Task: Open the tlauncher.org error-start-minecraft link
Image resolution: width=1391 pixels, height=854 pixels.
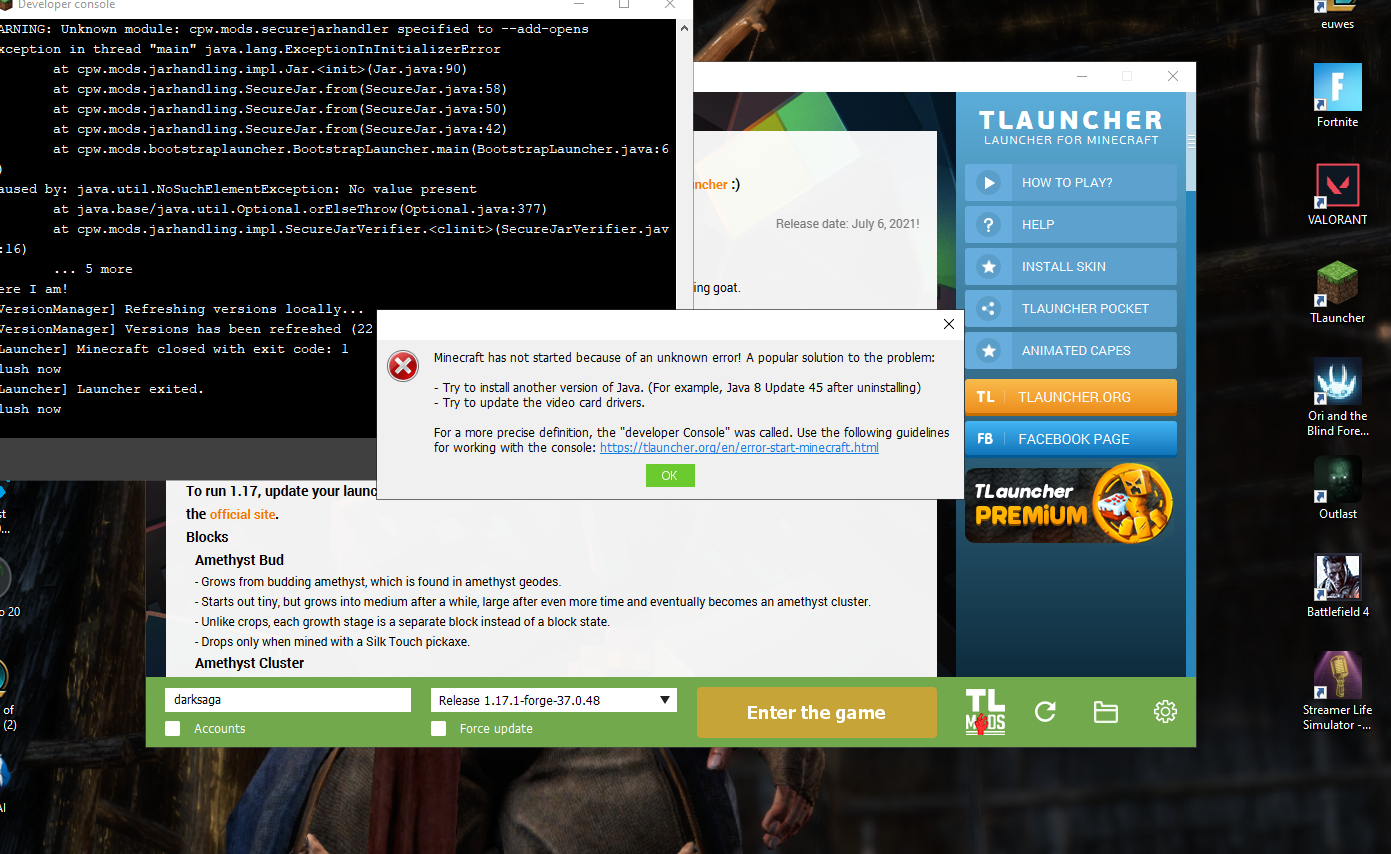Action: pos(739,448)
